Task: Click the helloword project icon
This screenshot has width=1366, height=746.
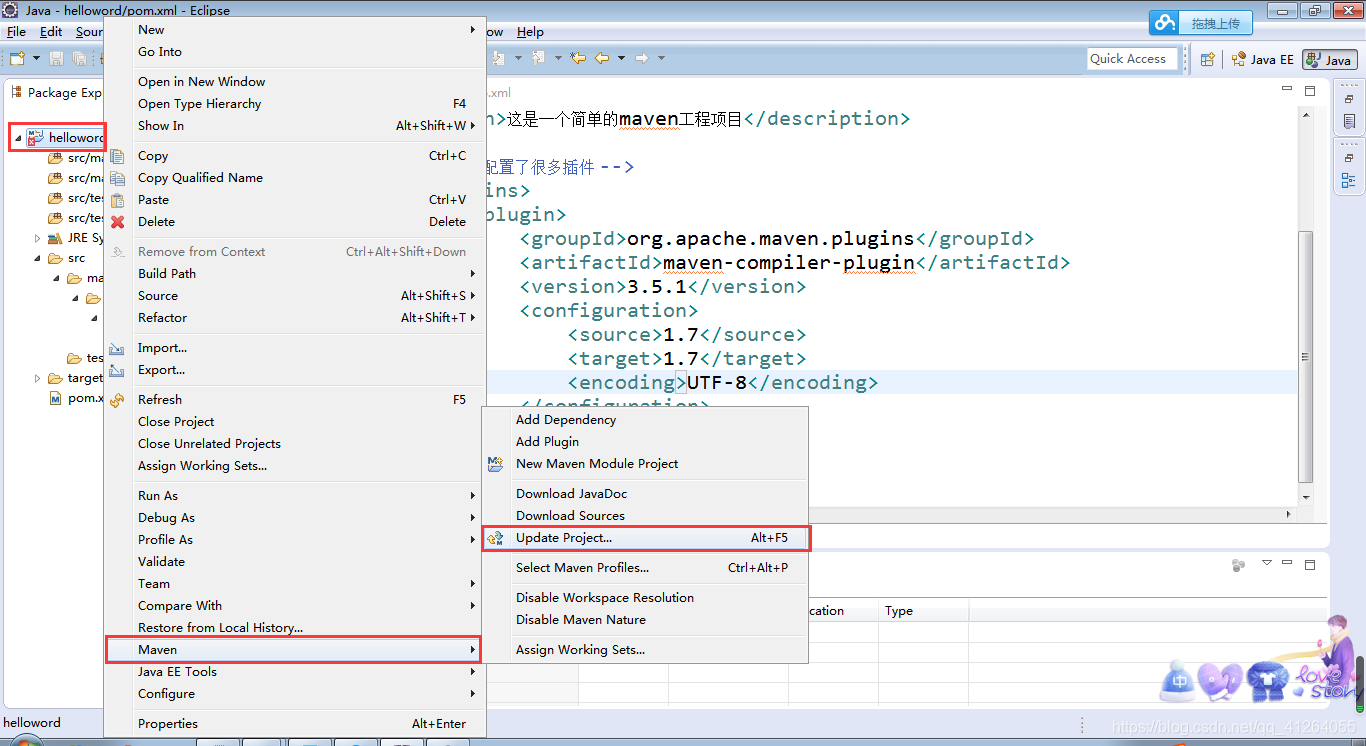Action: pos(36,137)
